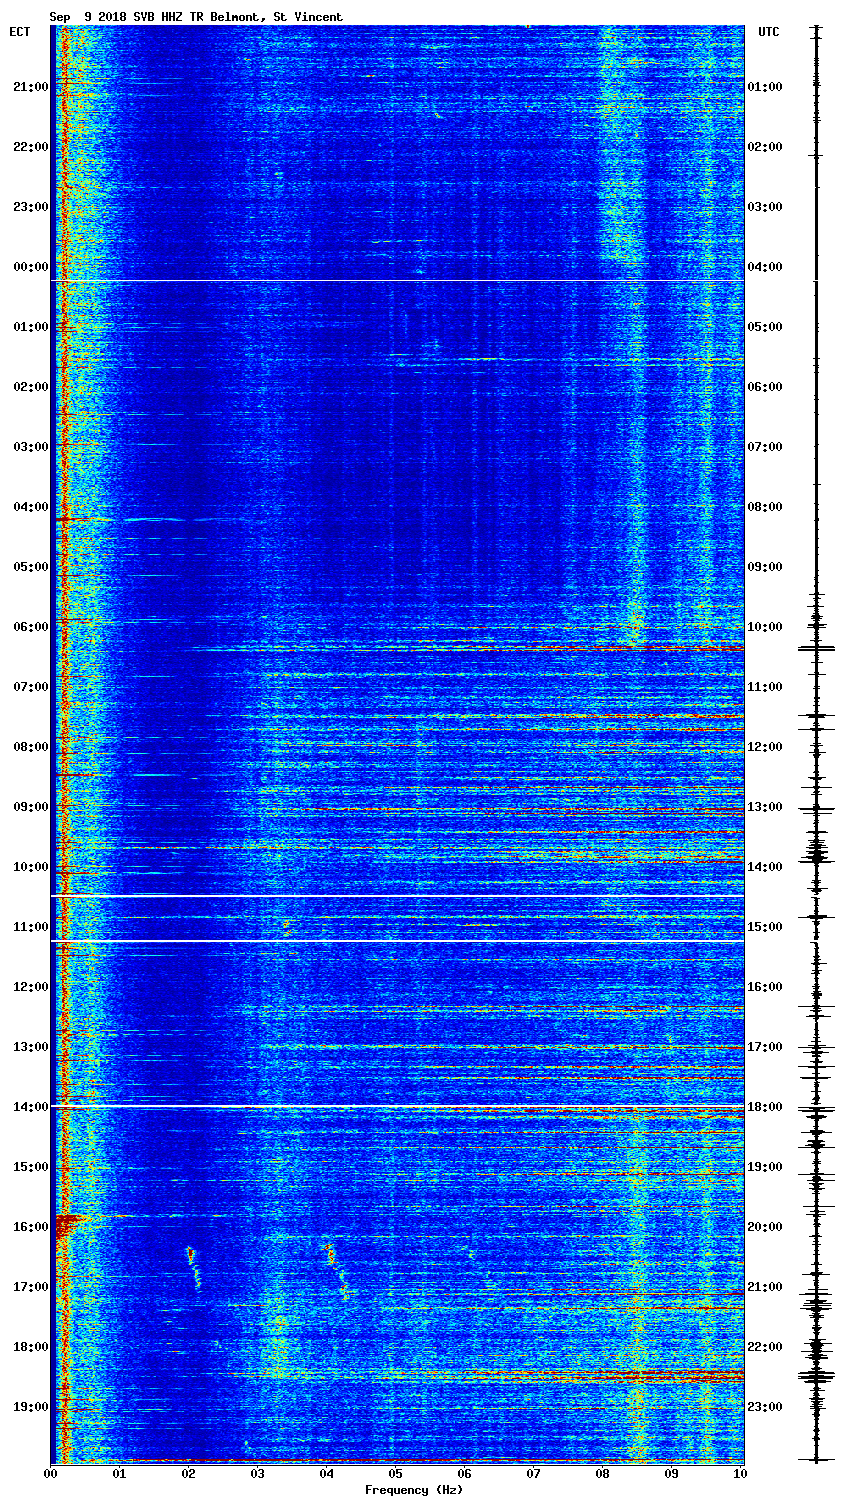852x1500 pixels.
Task: Choose the 13:00 UTC time label
Action: pyautogui.click(x=765, y=807)
